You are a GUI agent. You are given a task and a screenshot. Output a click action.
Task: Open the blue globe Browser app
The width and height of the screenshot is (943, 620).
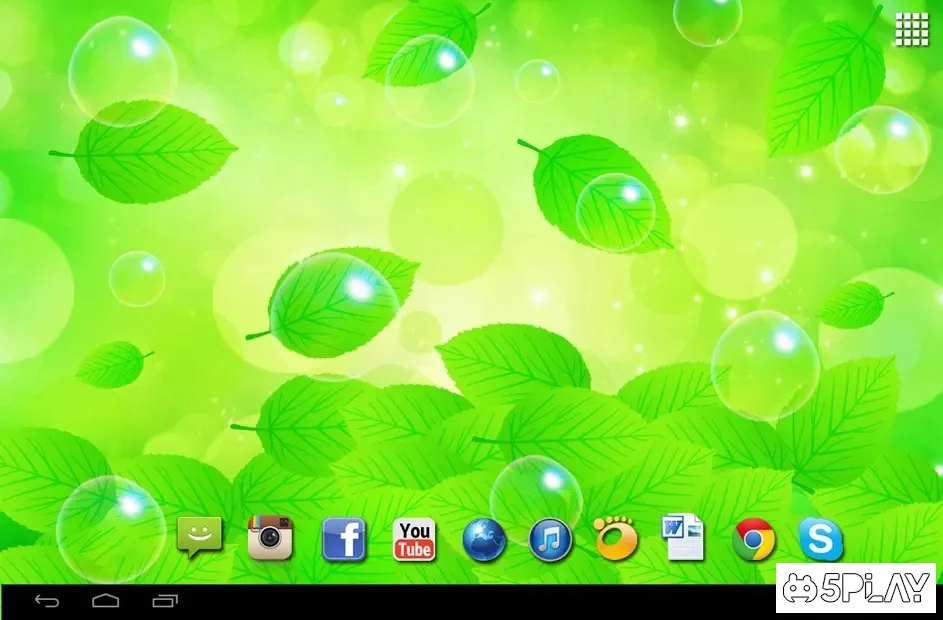[x=484, y=540]
